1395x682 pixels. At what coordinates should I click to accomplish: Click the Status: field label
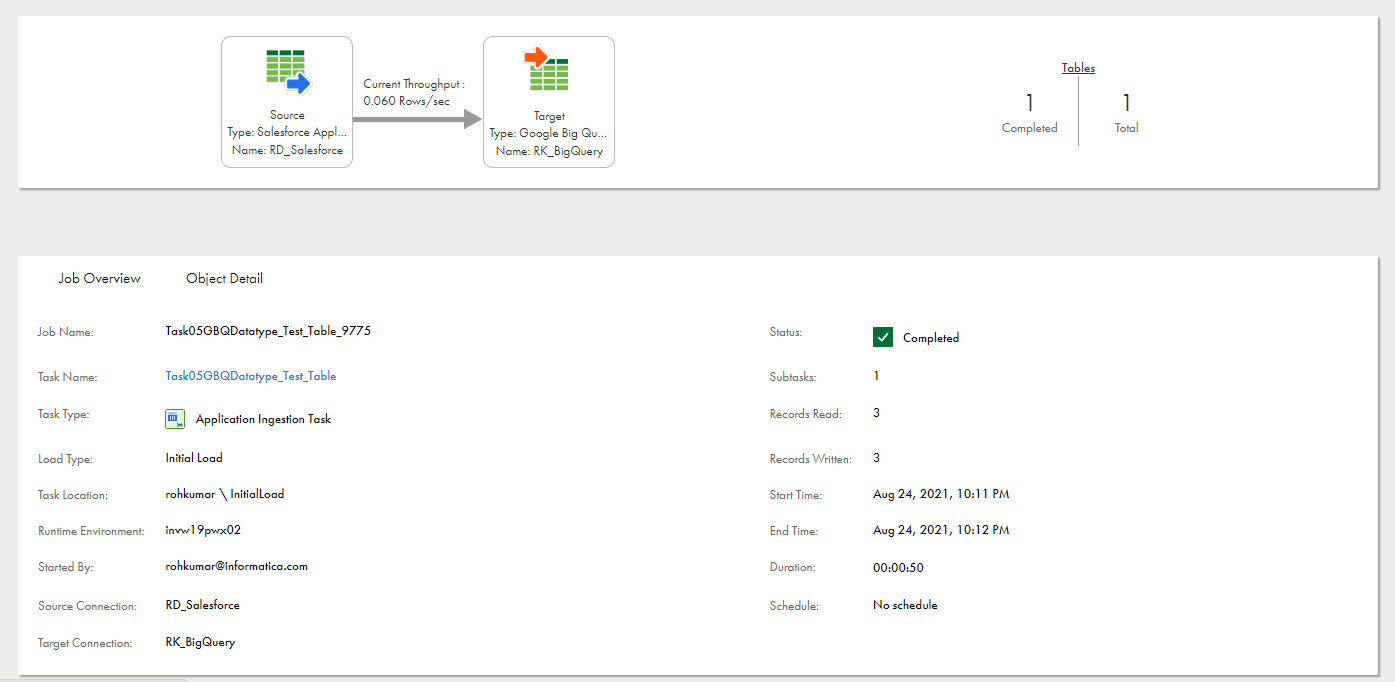(786, 332)
